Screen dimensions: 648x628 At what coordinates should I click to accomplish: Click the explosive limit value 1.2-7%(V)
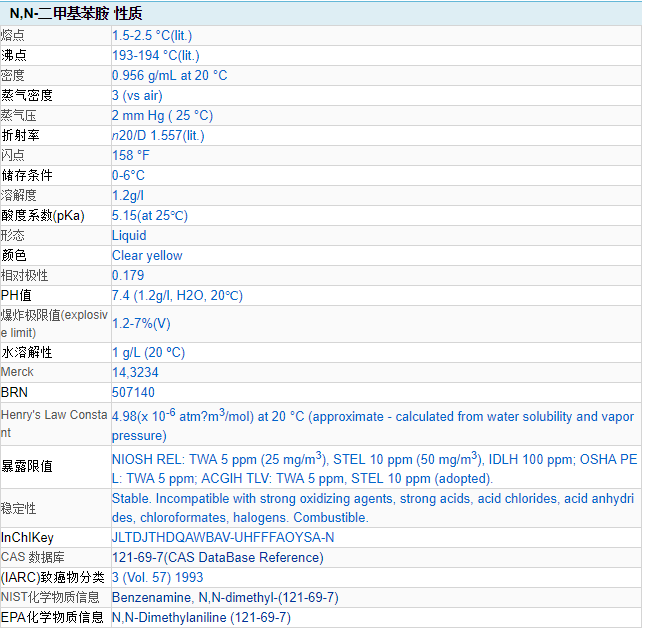(141, 323)
